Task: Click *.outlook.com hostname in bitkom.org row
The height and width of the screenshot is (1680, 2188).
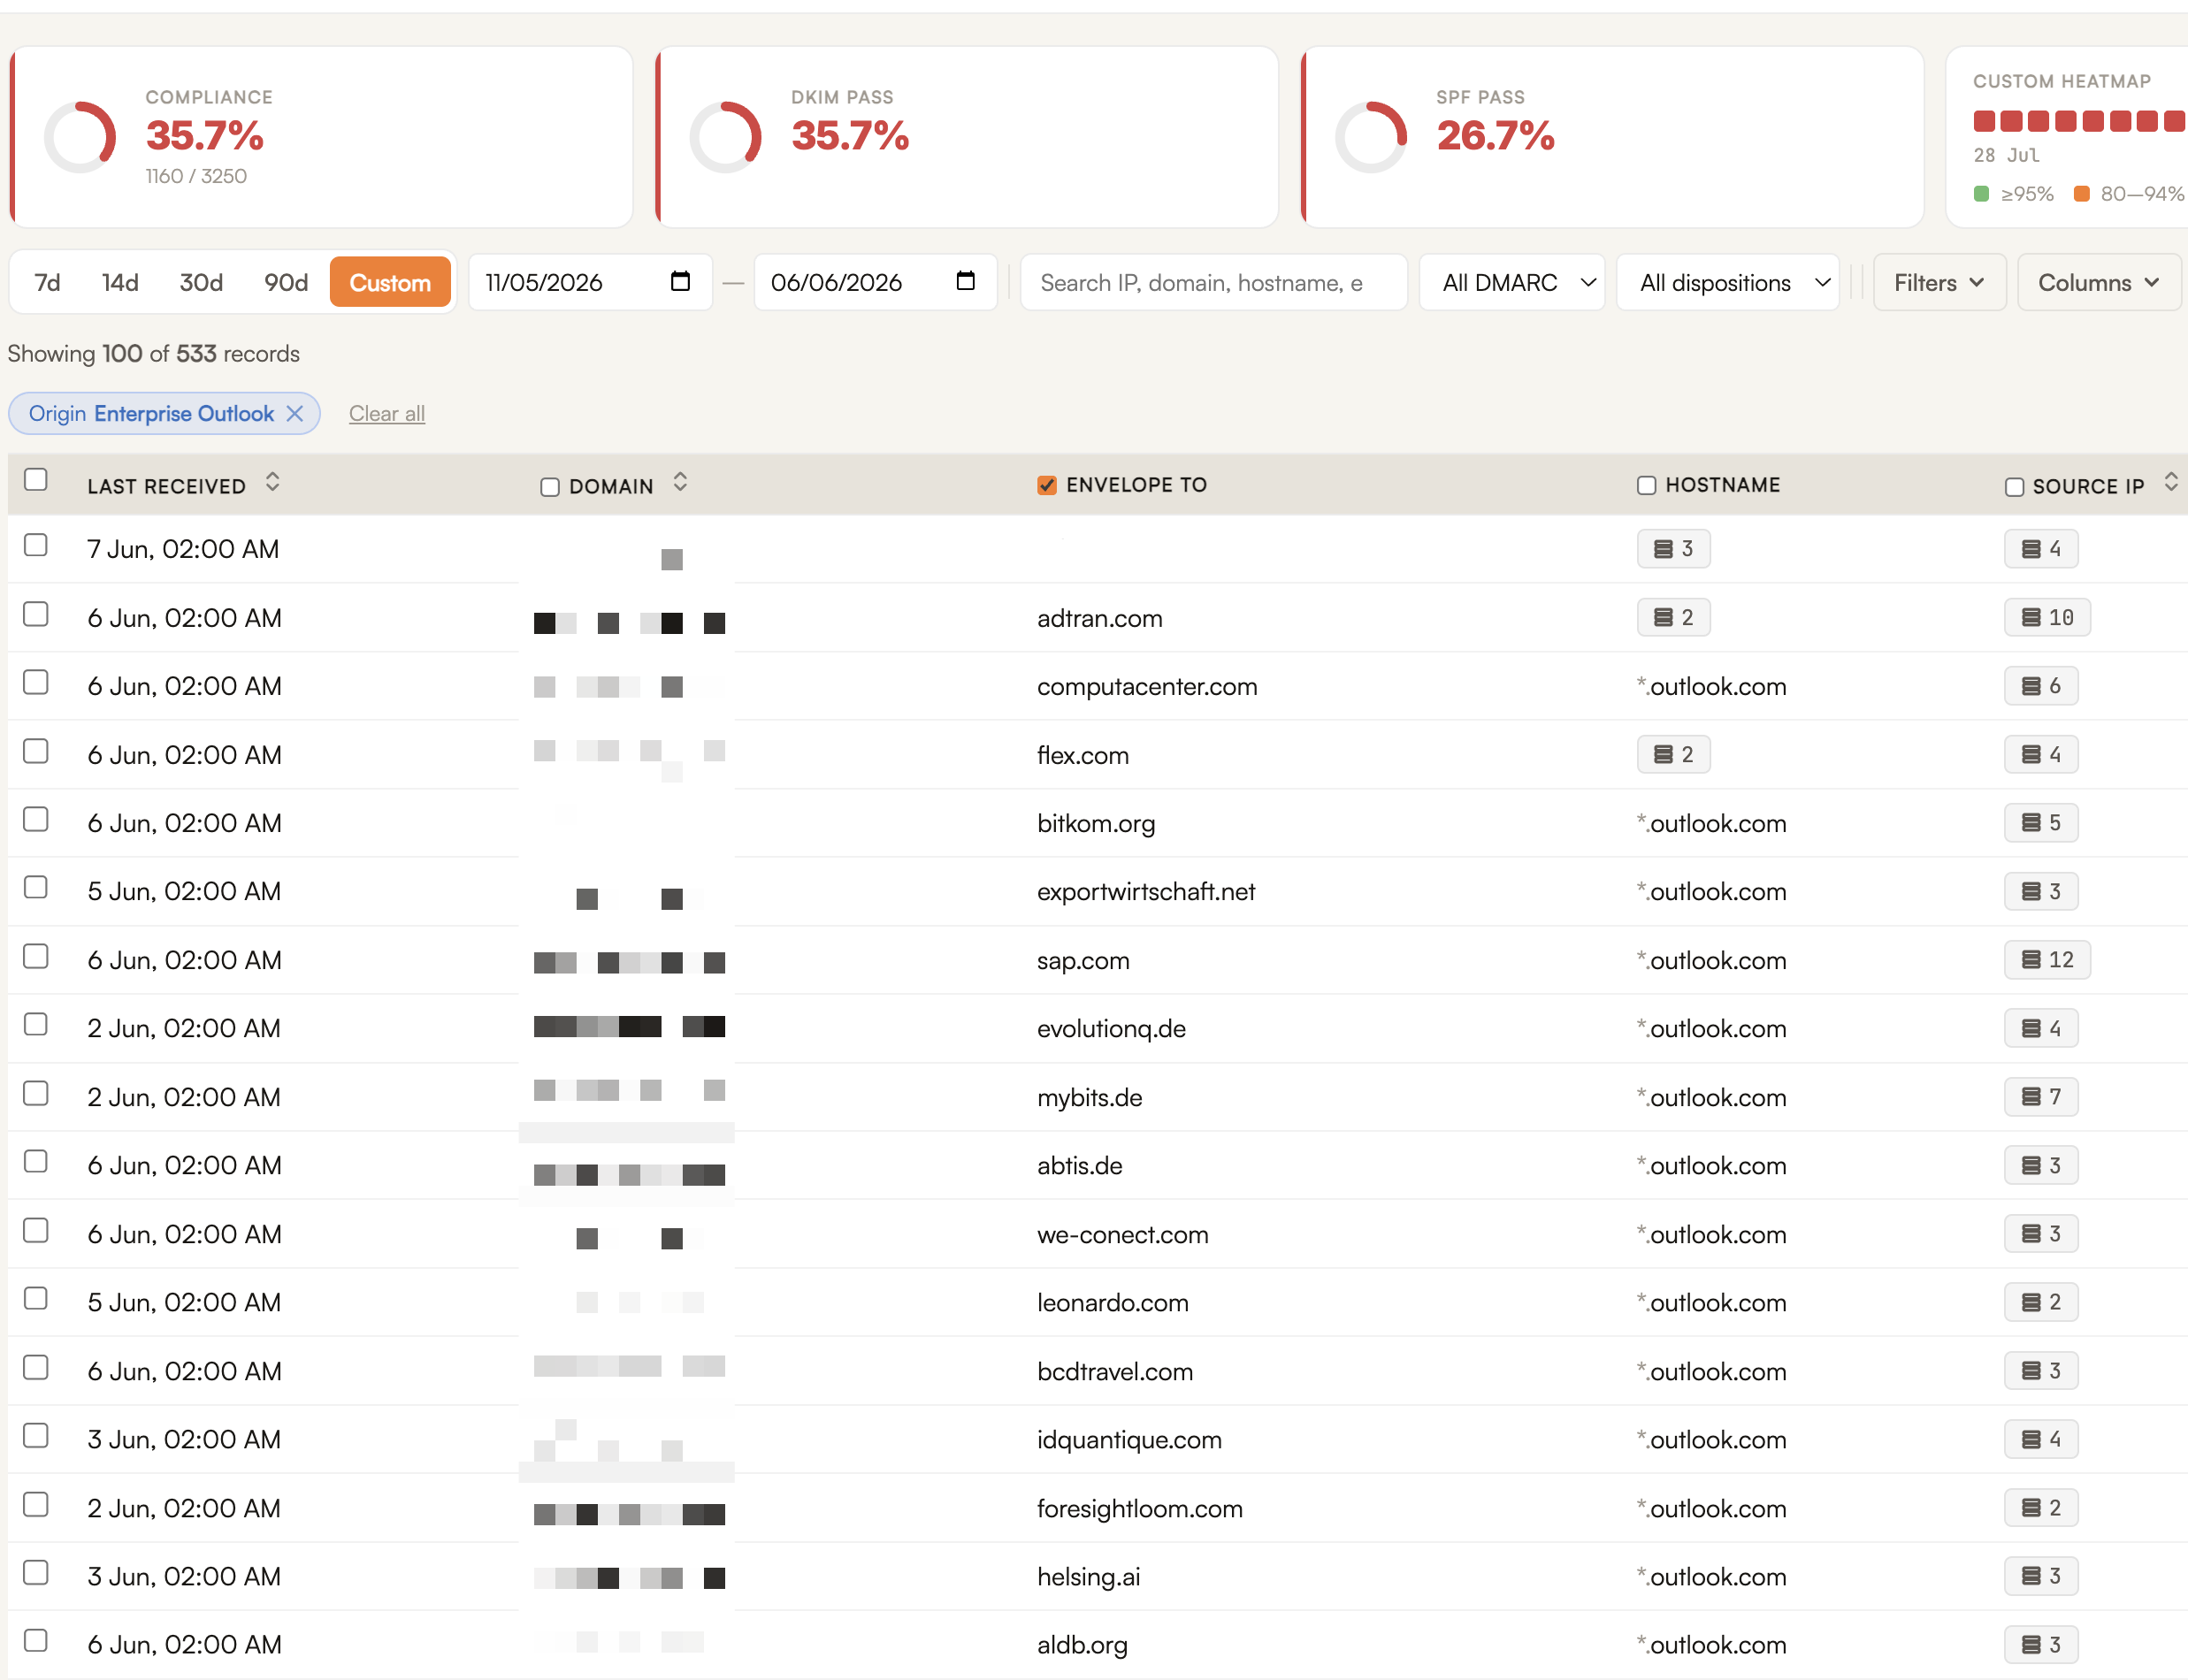Action: (x=1712, y=823)
